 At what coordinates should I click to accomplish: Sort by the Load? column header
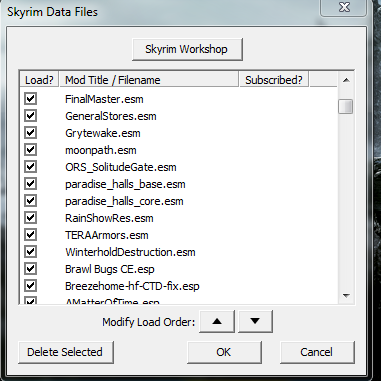tap(39, 80)
